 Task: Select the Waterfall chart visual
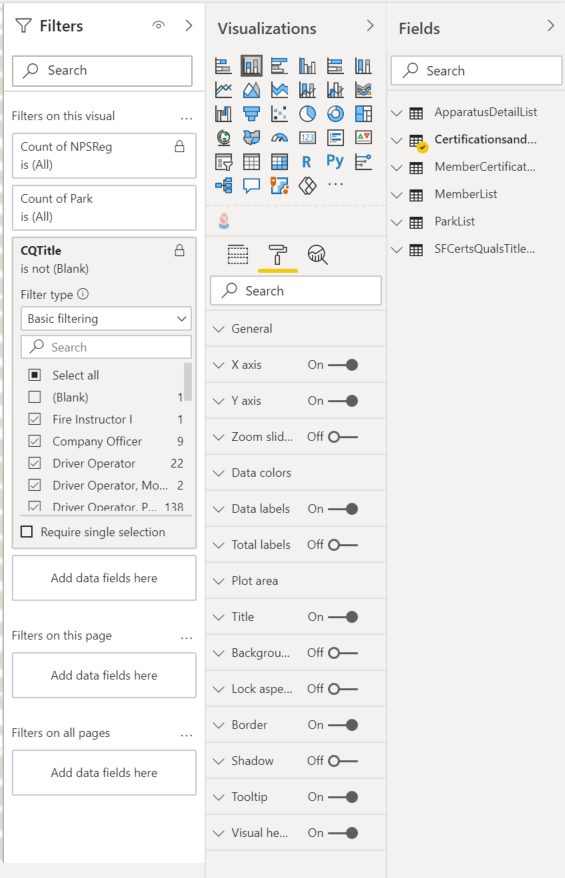click(x=223, y=114)
